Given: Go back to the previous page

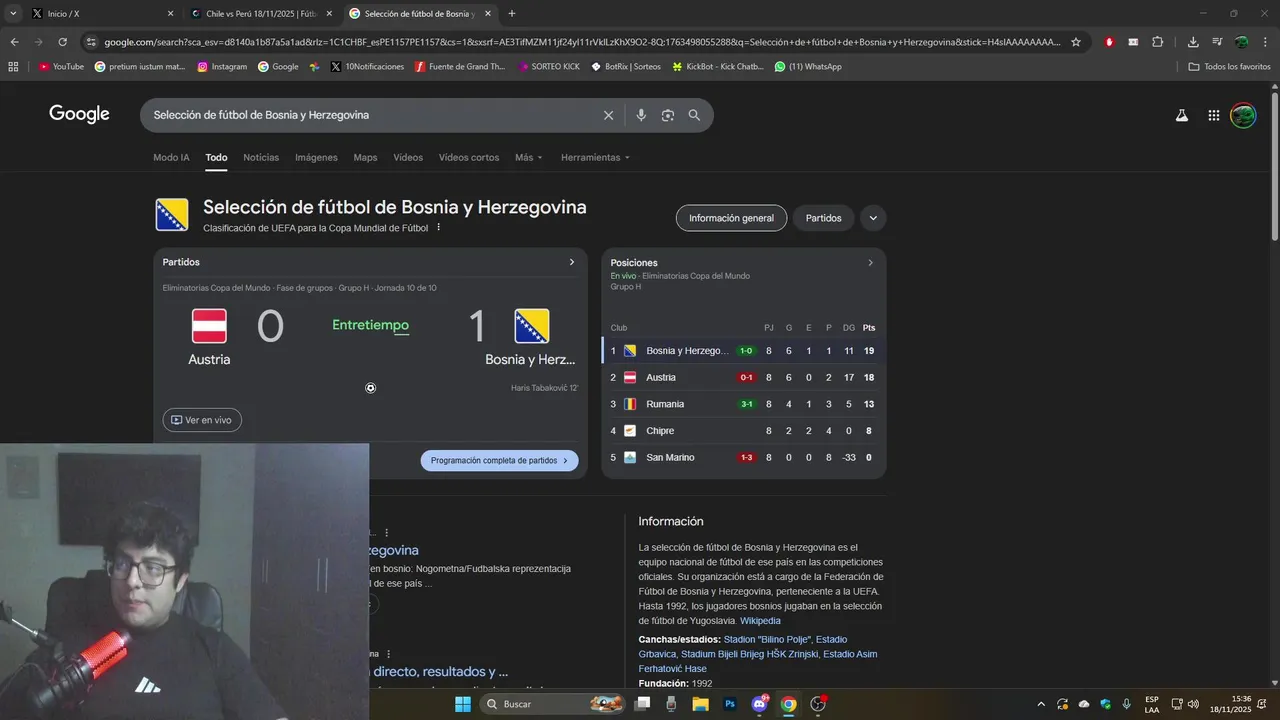Looking at the screenshot, I should 14,42.
